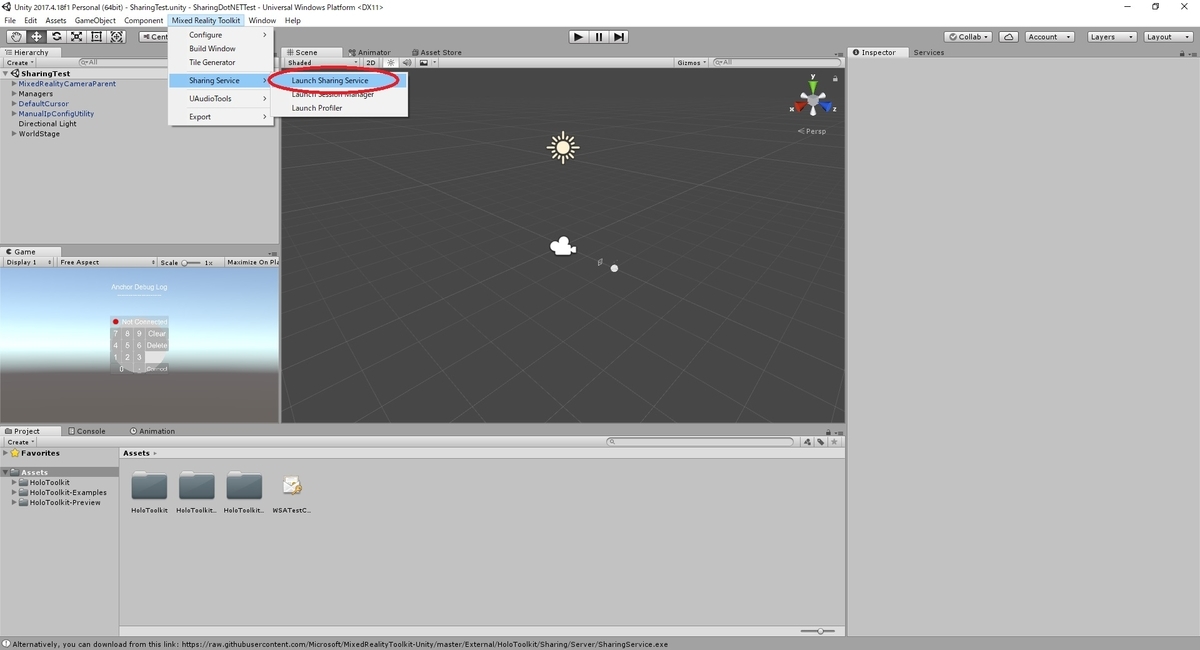Click the red X axis of scene gizmo
The width and height of the screenshot is (1200, 650).
[x=800, y=106]
